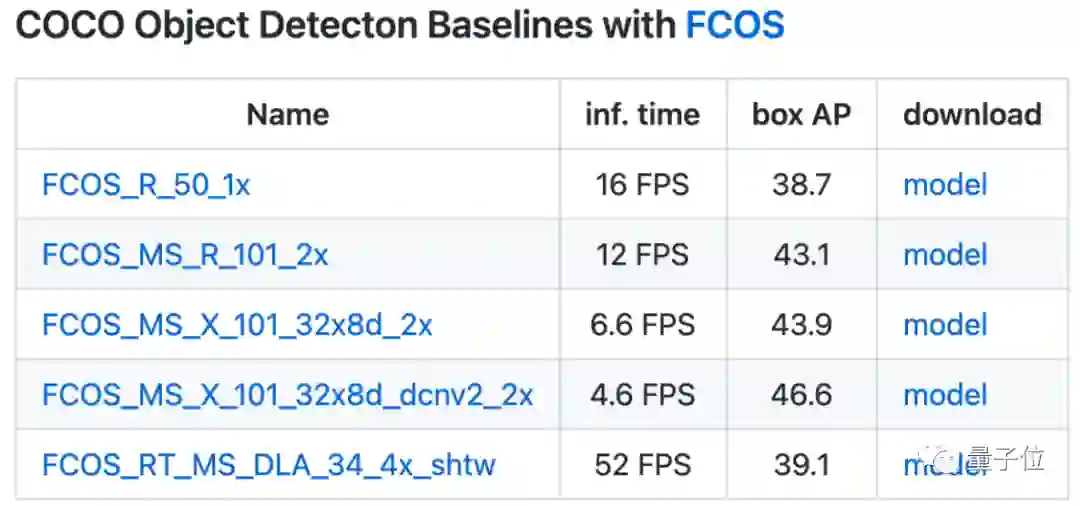The width and height of the screenshot is (1080, 506).
Task: Download the model for FCOS_R_50_1x
Action: (x=945, y=185)
